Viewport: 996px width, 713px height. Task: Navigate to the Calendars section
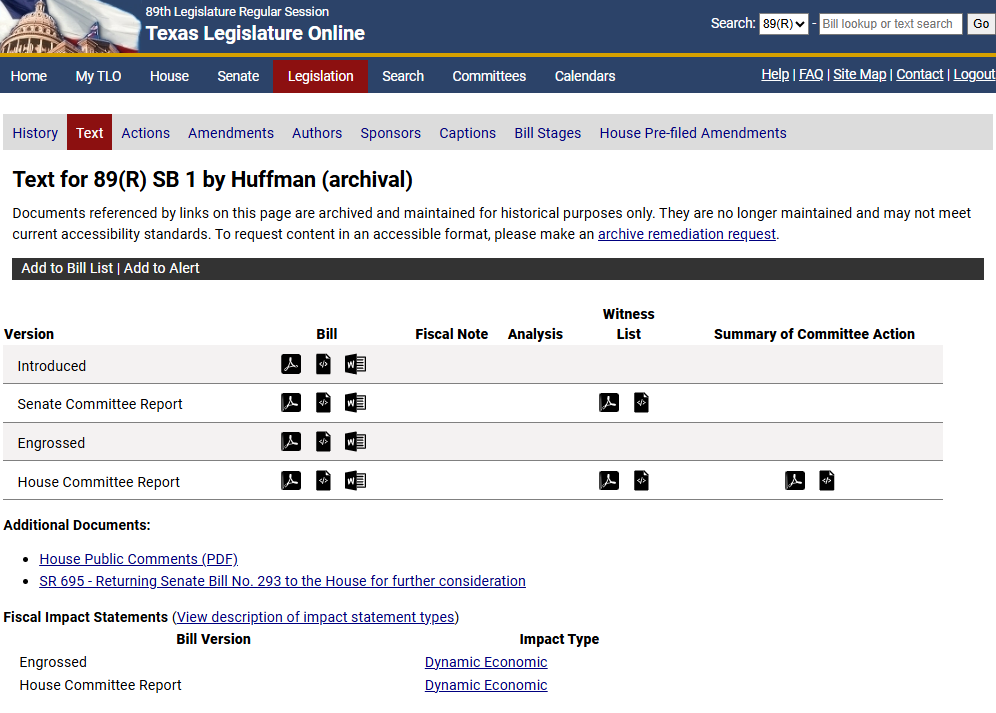(584, 76)
